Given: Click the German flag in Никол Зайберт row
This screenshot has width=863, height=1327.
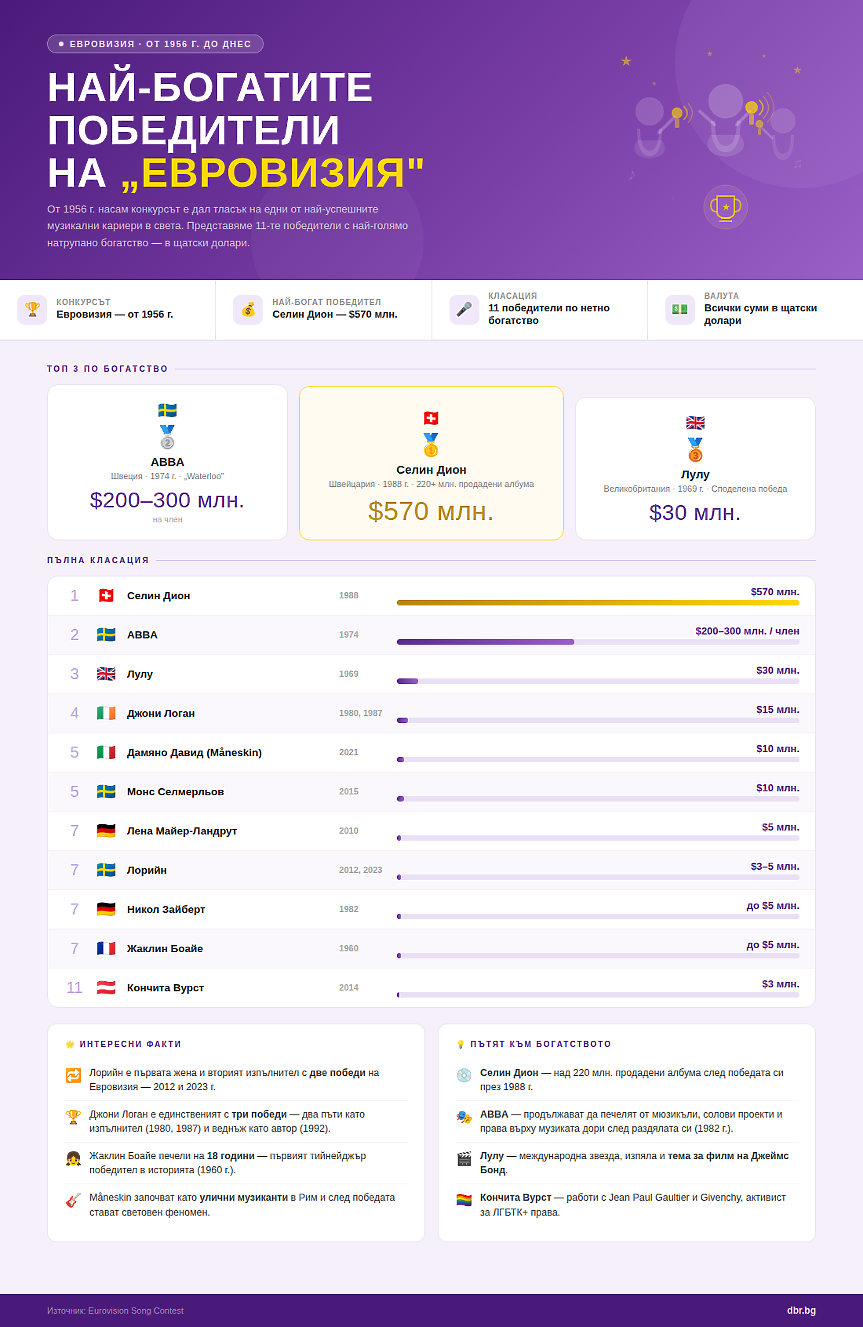Looking at the screenshot, I should coord(106,909).
